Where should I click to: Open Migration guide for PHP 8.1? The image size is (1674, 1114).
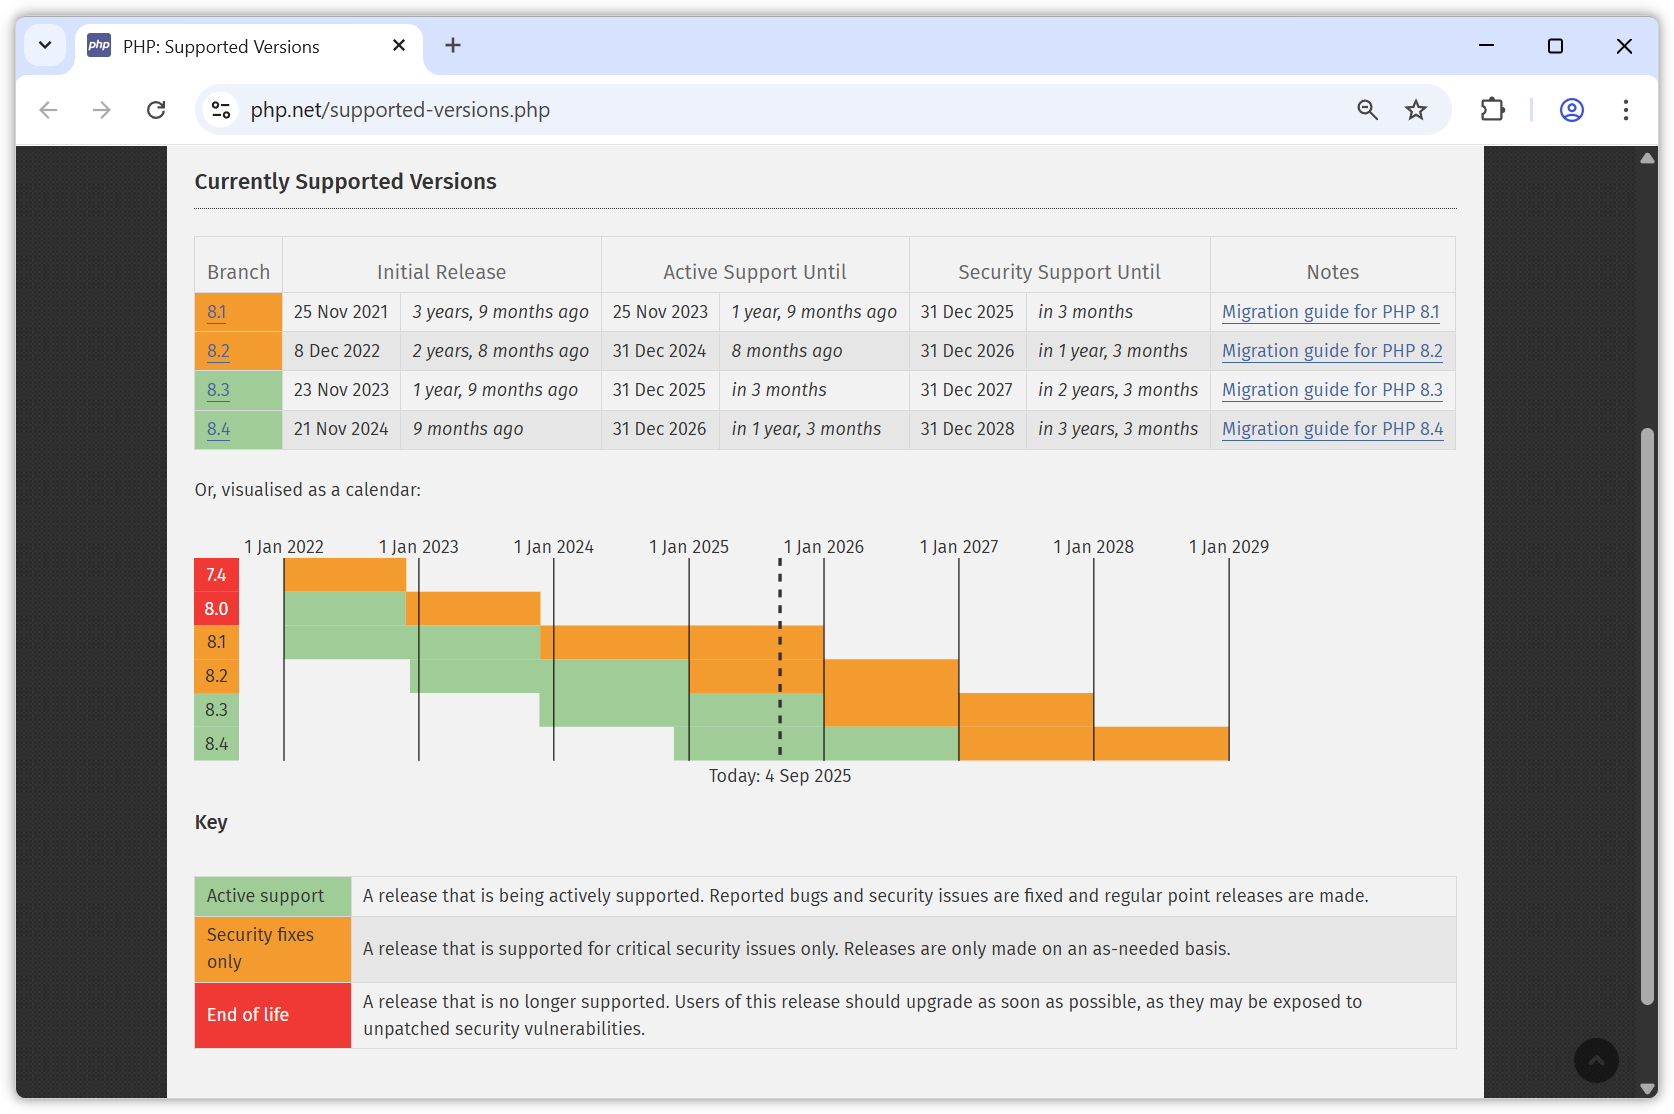tap(1330, 311)
